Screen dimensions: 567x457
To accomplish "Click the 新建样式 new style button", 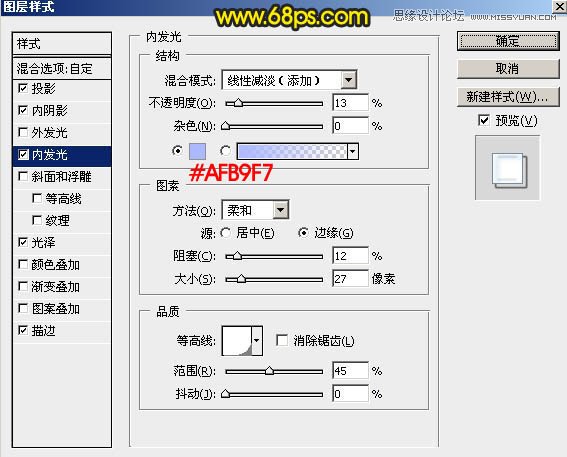I will click(508, 97).
